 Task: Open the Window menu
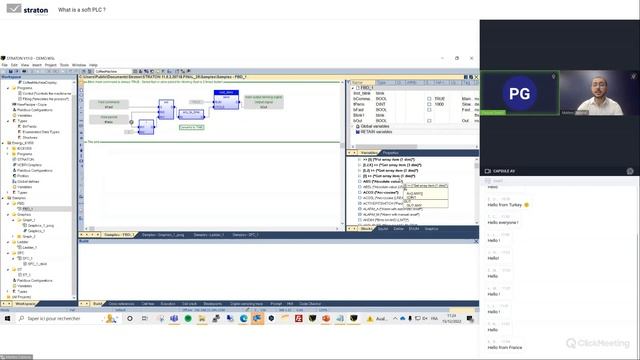coord(79,65)
